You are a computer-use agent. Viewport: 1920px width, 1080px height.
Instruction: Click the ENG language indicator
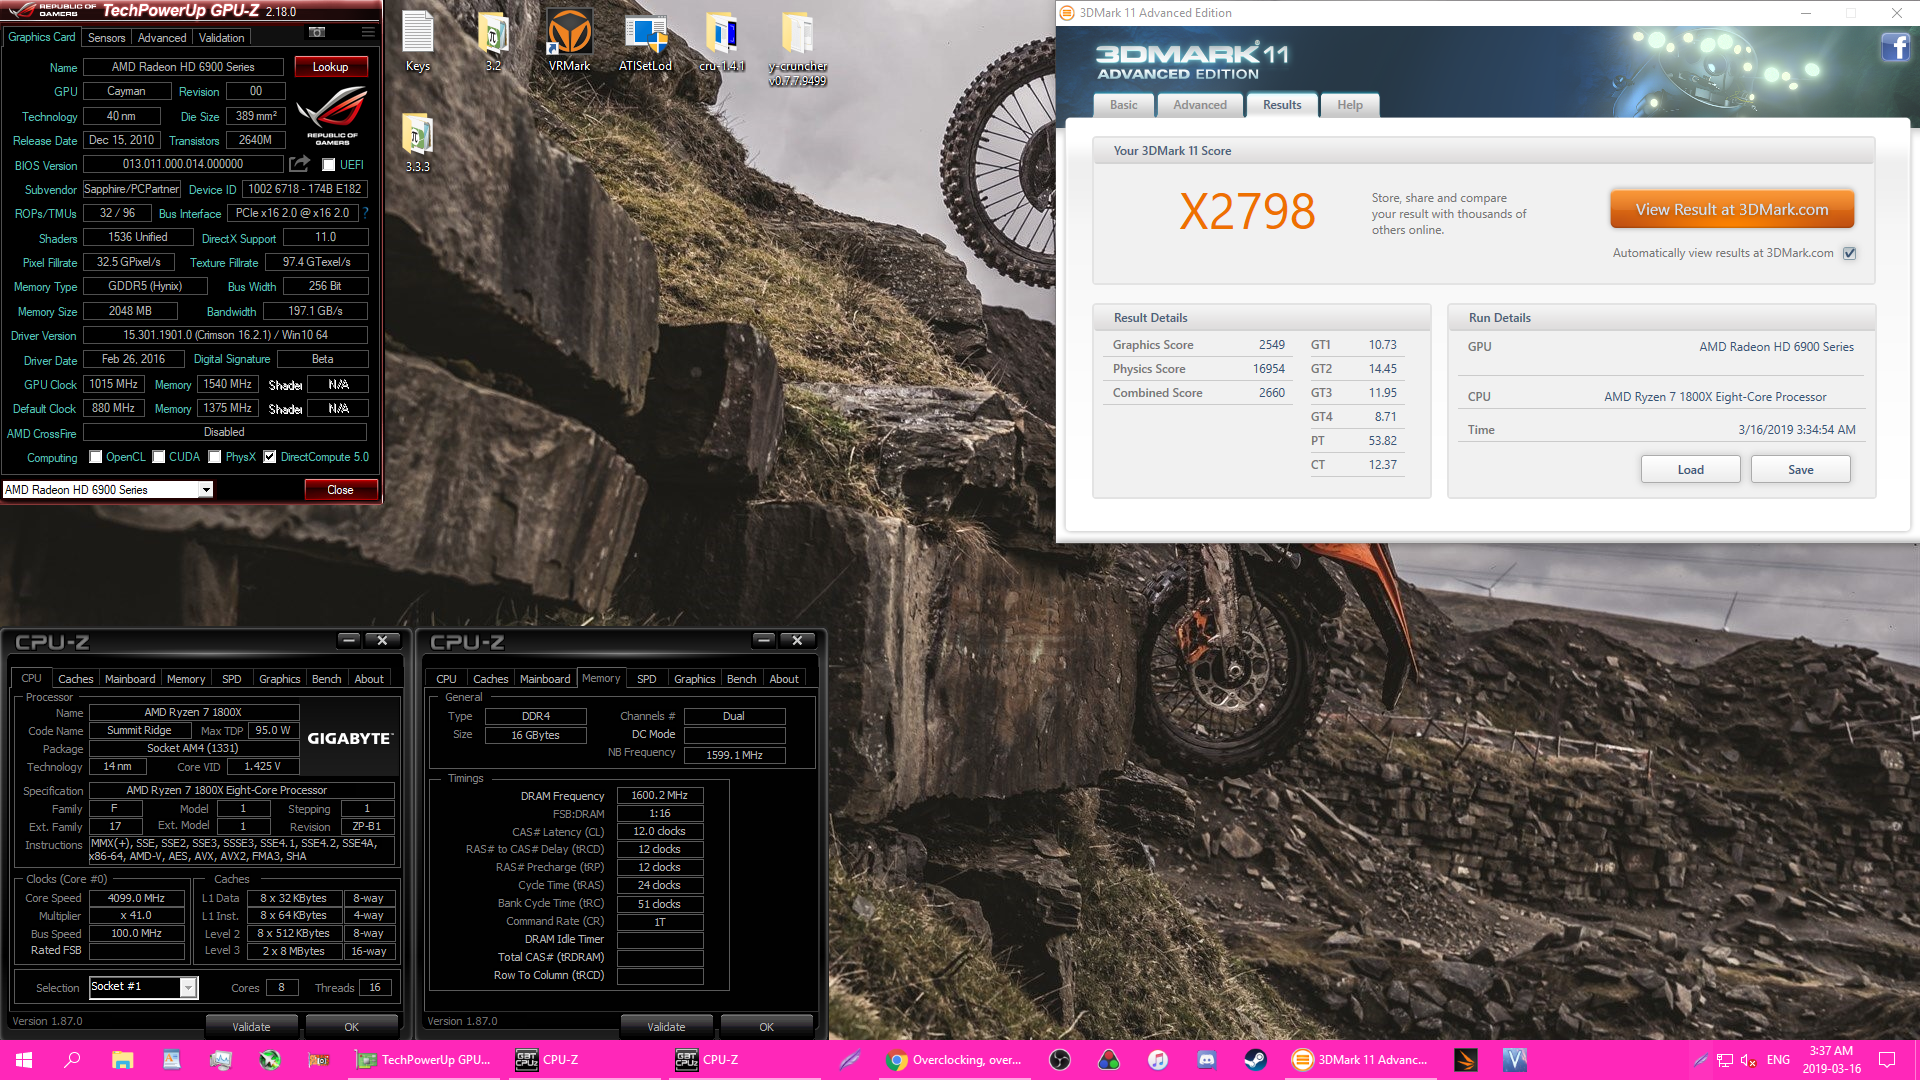pyautogui.click(x=1778, y=1060)
